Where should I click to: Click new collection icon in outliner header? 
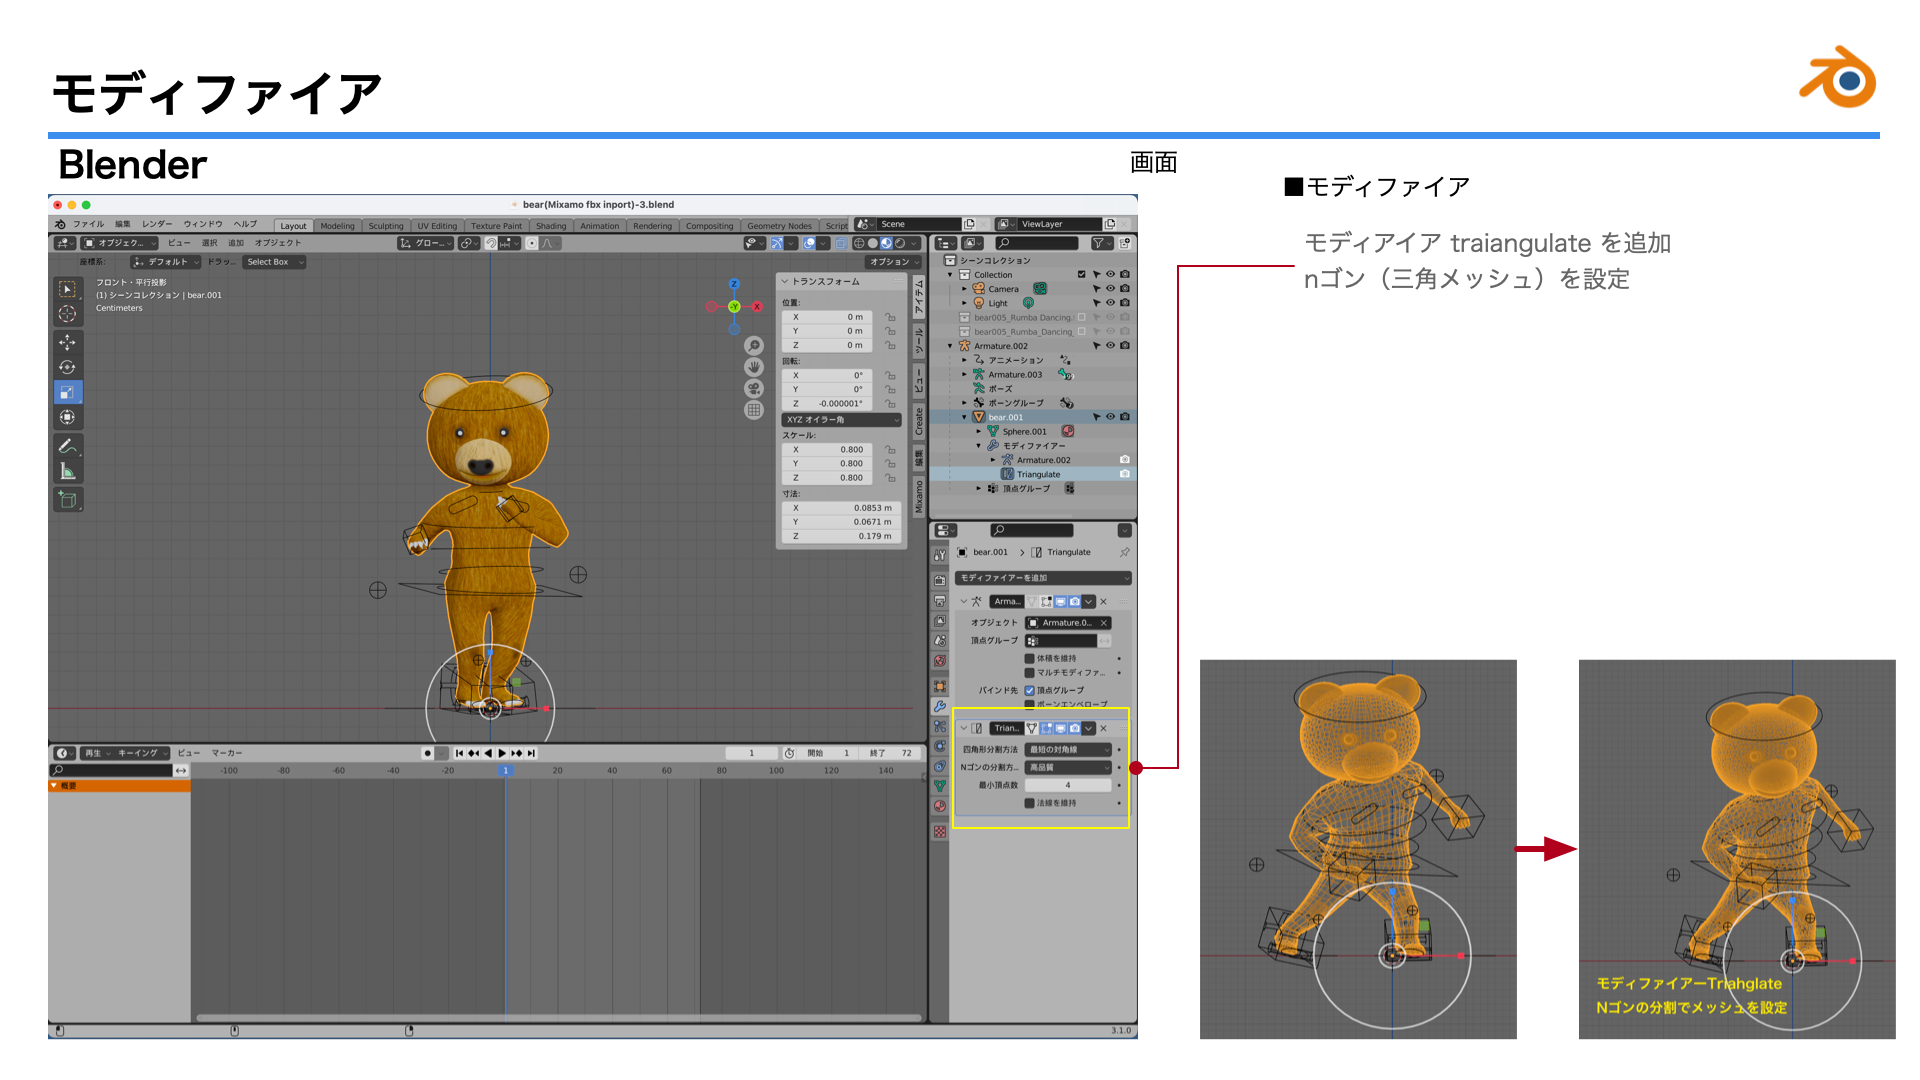coord(1125,243)
